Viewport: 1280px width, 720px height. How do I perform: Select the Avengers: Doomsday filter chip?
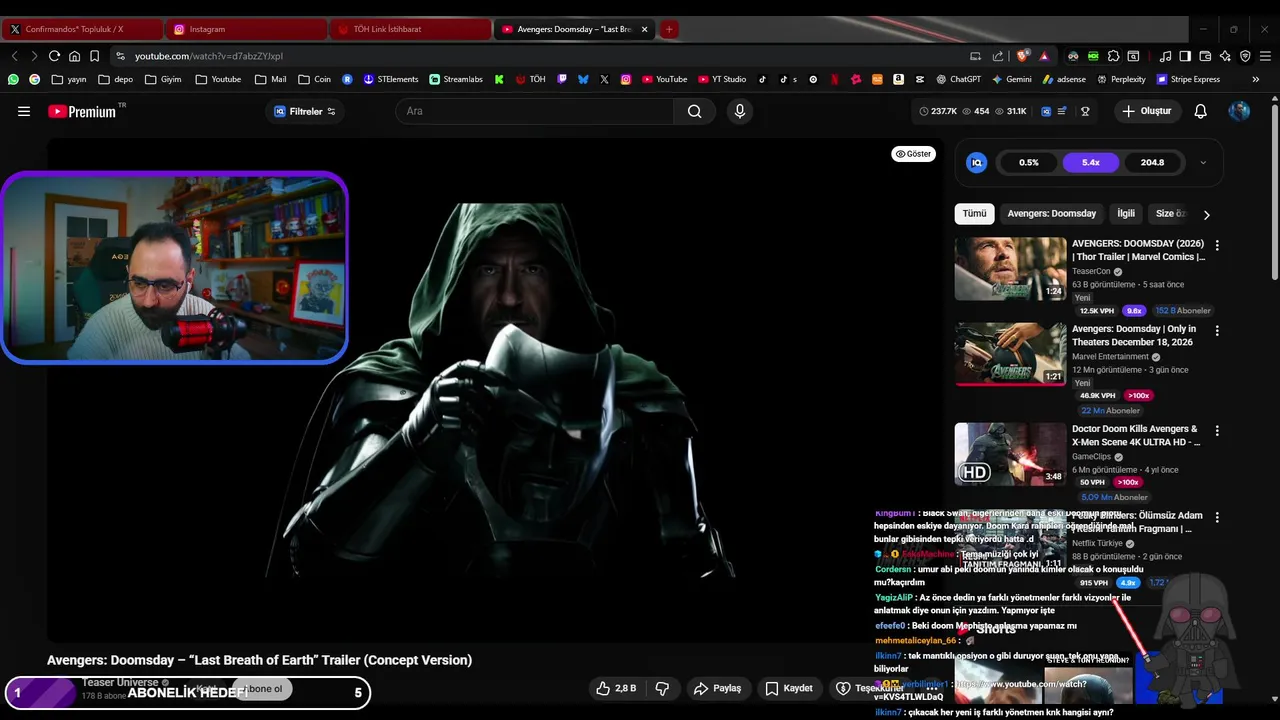[1051, 213]
